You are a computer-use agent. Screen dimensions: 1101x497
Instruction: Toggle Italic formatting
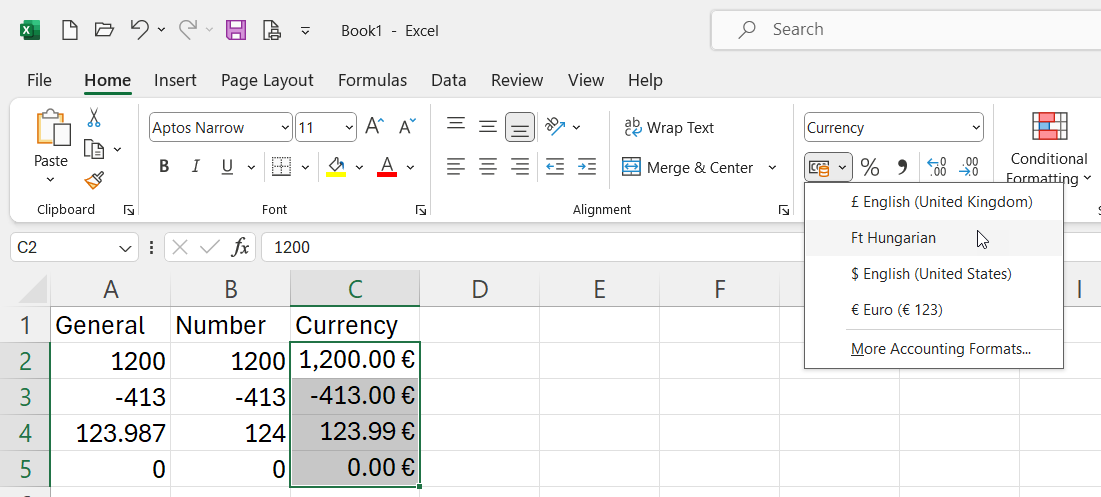196,167
